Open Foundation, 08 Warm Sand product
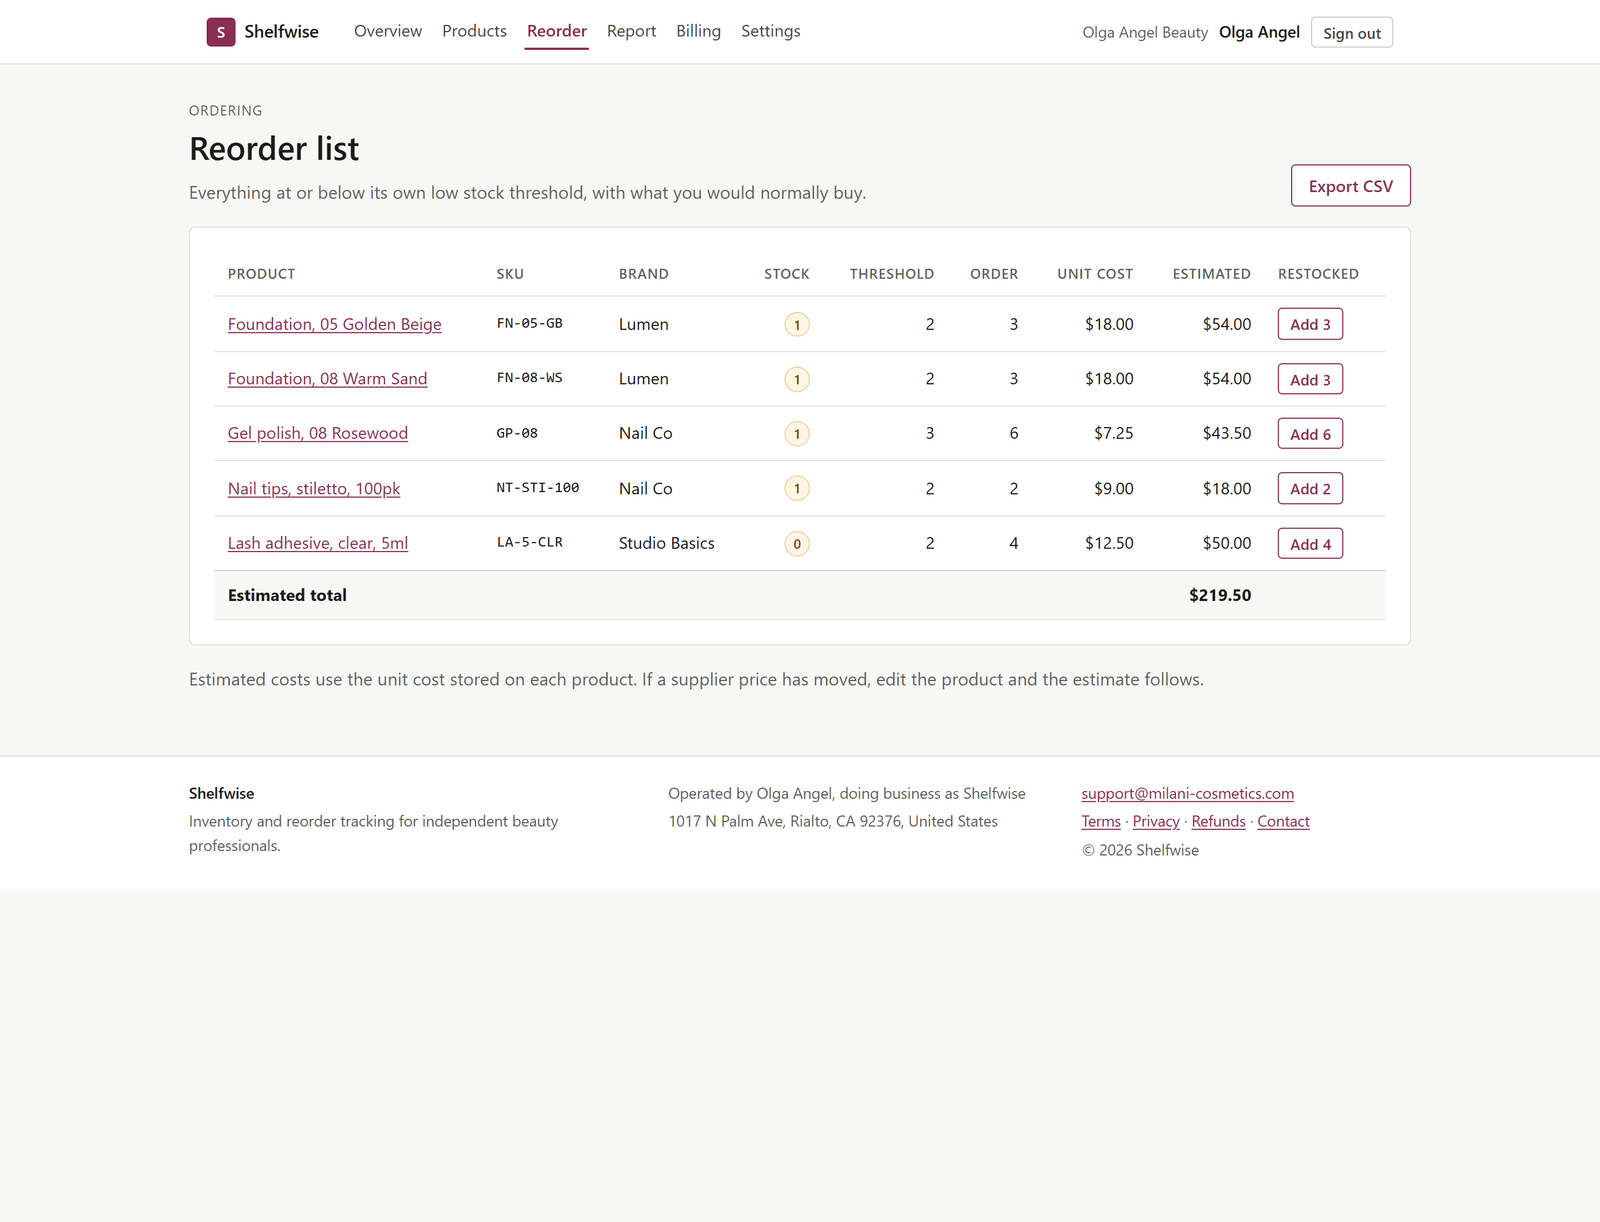1600x1222 pixels. tap(327, 379)
